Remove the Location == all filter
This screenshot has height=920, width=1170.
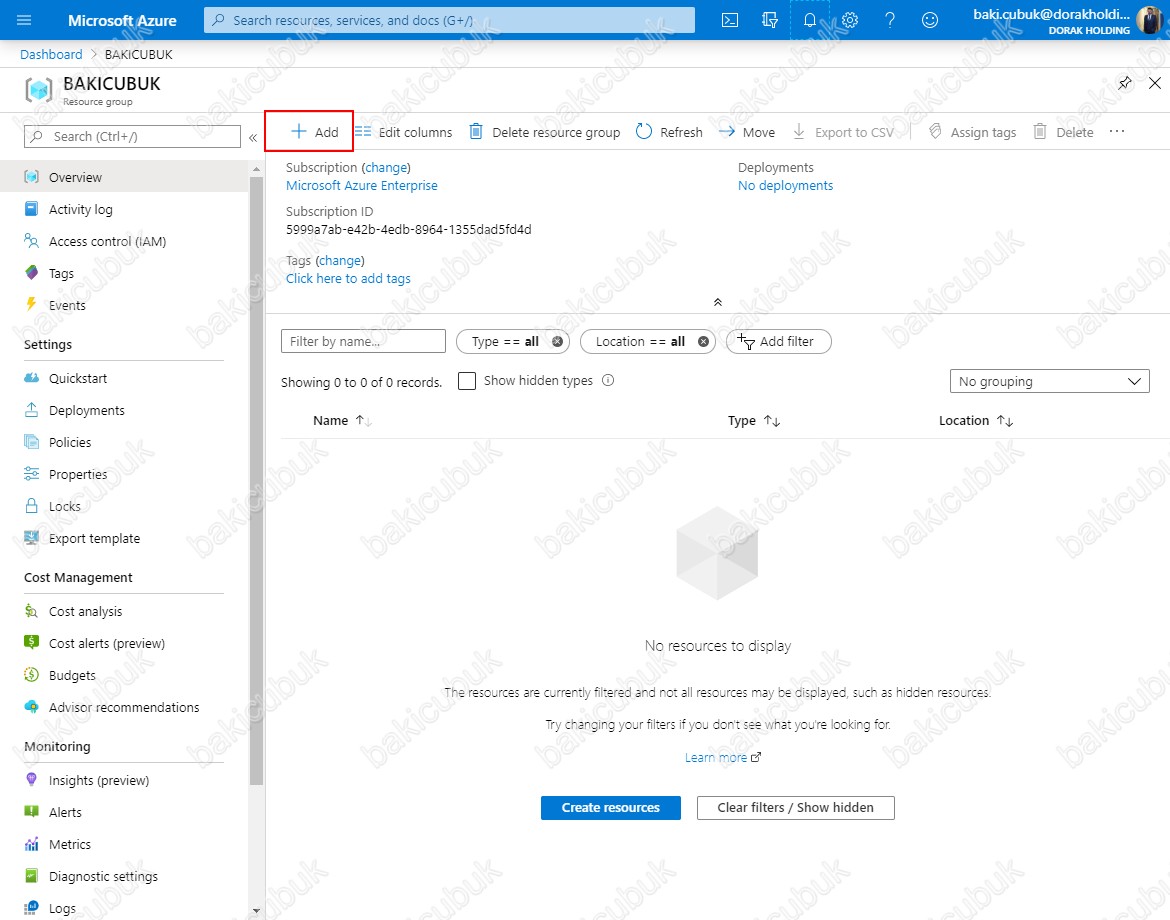[703, 342]
